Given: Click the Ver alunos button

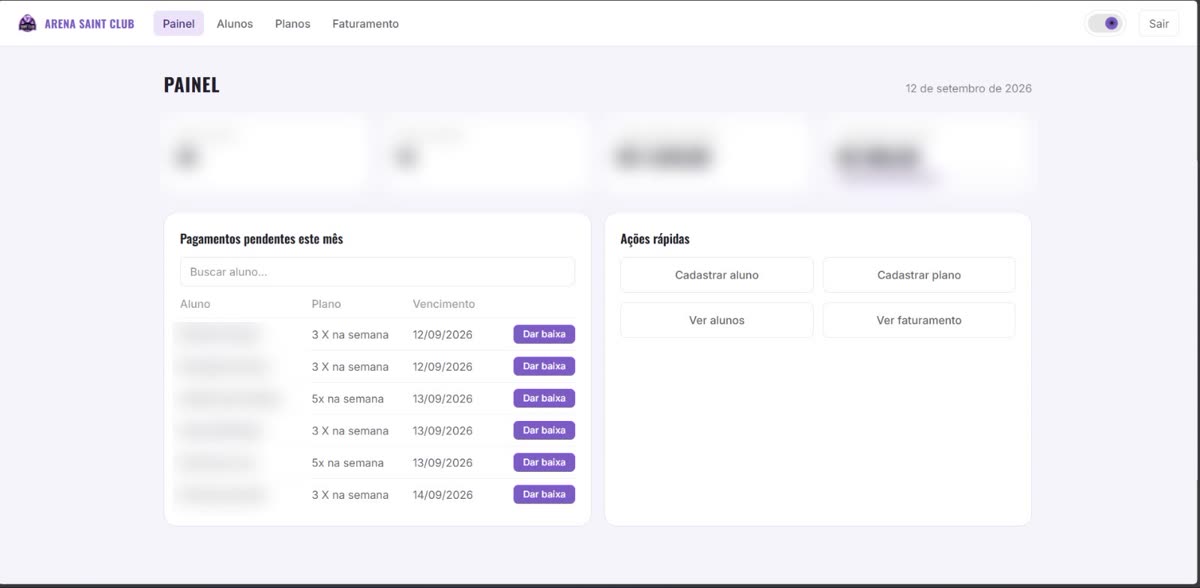Looking at the screenshot, I should [x=716, y=320].
